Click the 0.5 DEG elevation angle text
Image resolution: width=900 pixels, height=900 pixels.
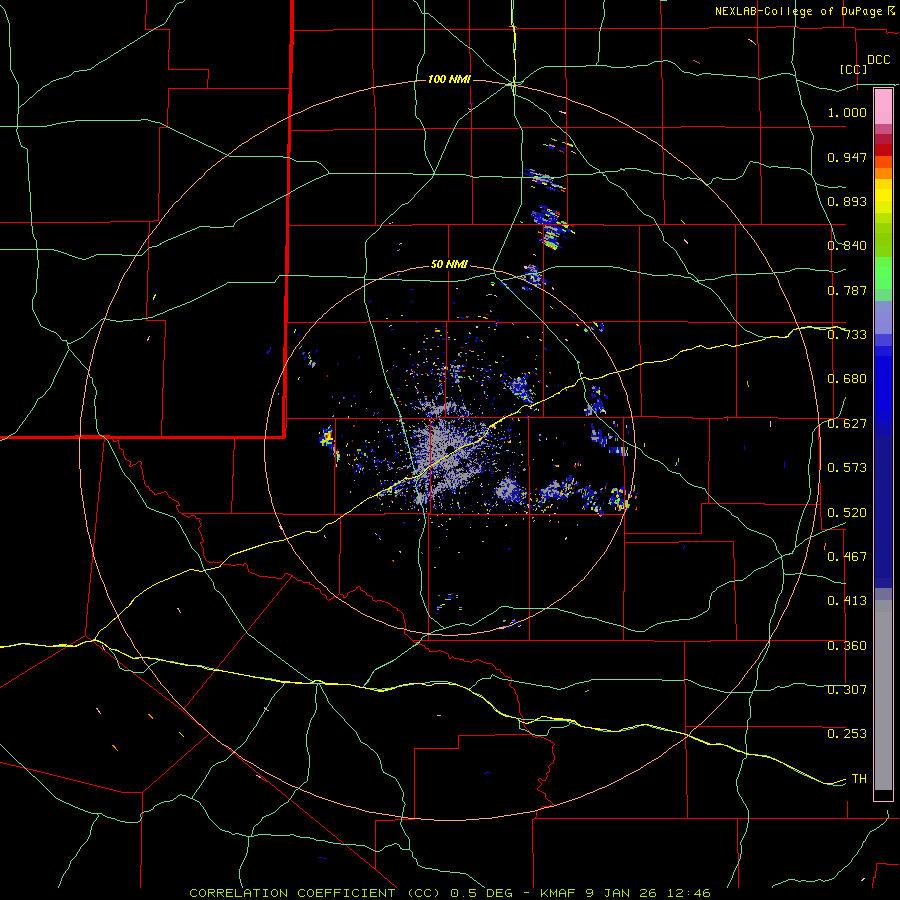tap(481, 893)
